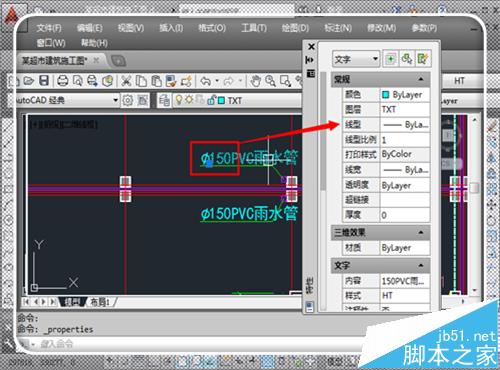Open the Layer Properties Manager icon
500x370 pixels.
pos(164,100)
